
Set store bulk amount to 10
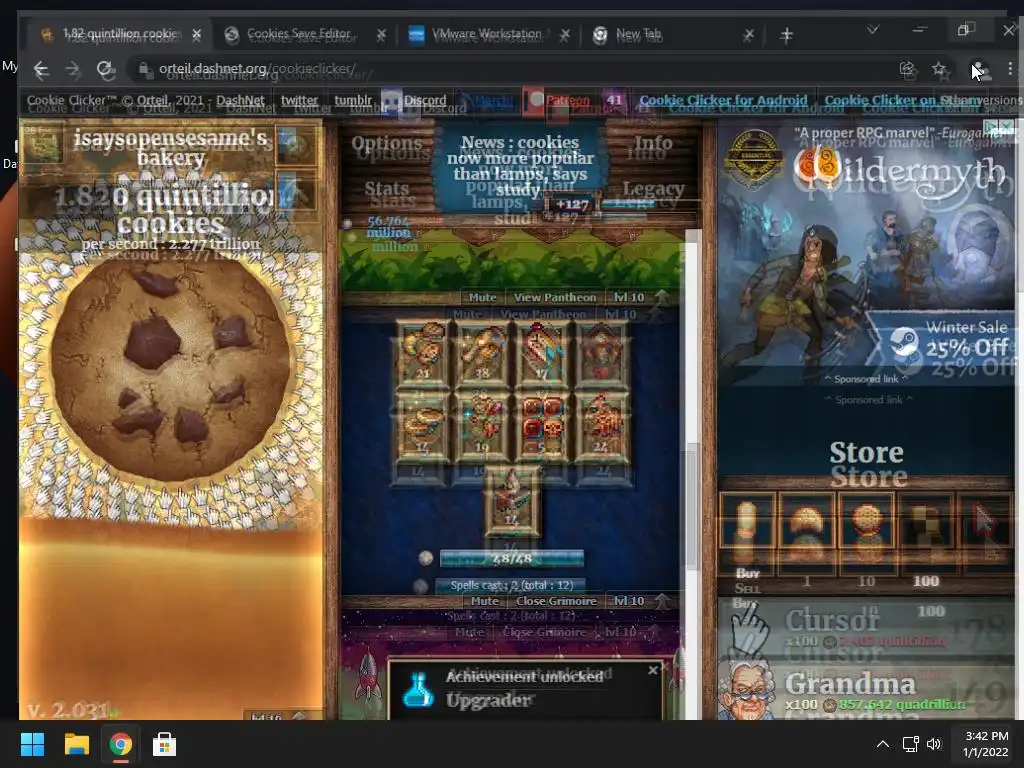[867, 581]
